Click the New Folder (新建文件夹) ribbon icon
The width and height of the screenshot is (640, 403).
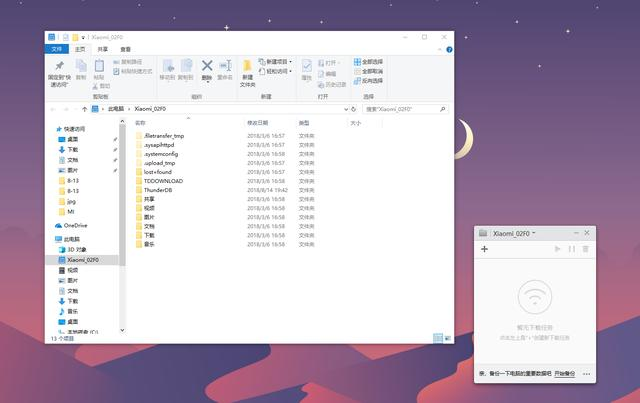coord(247,70)
